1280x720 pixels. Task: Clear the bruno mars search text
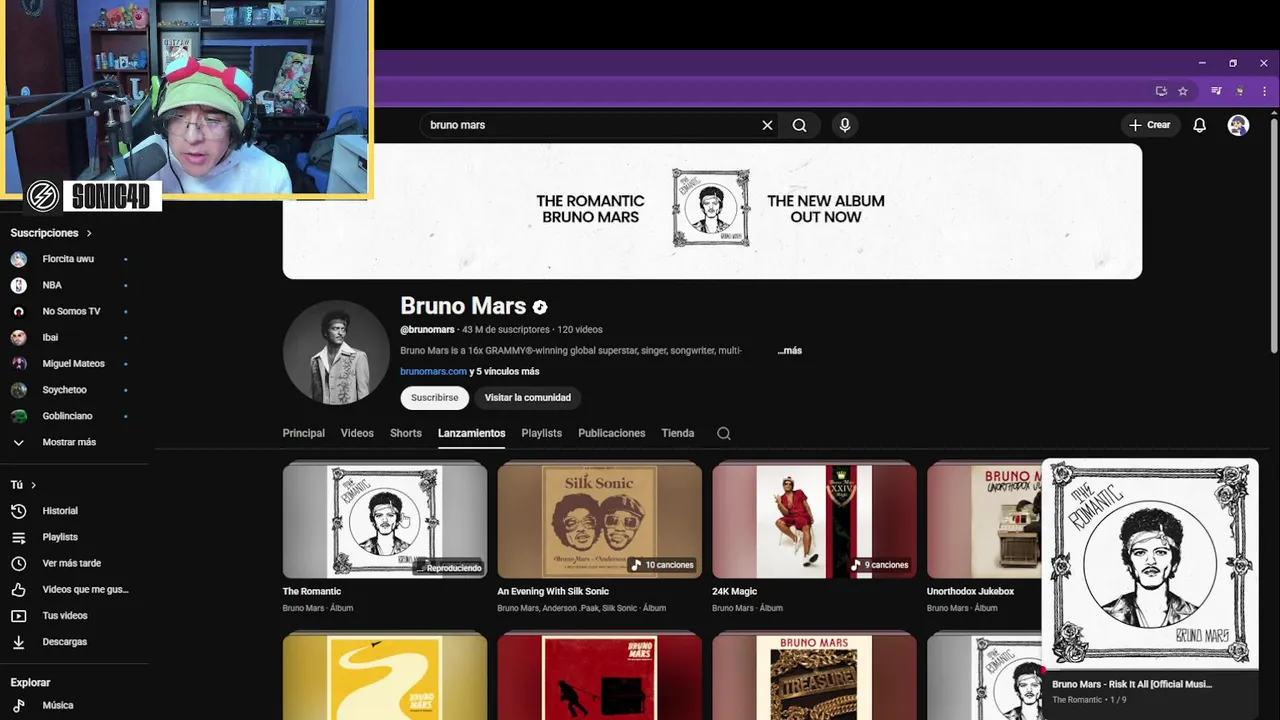767,125
